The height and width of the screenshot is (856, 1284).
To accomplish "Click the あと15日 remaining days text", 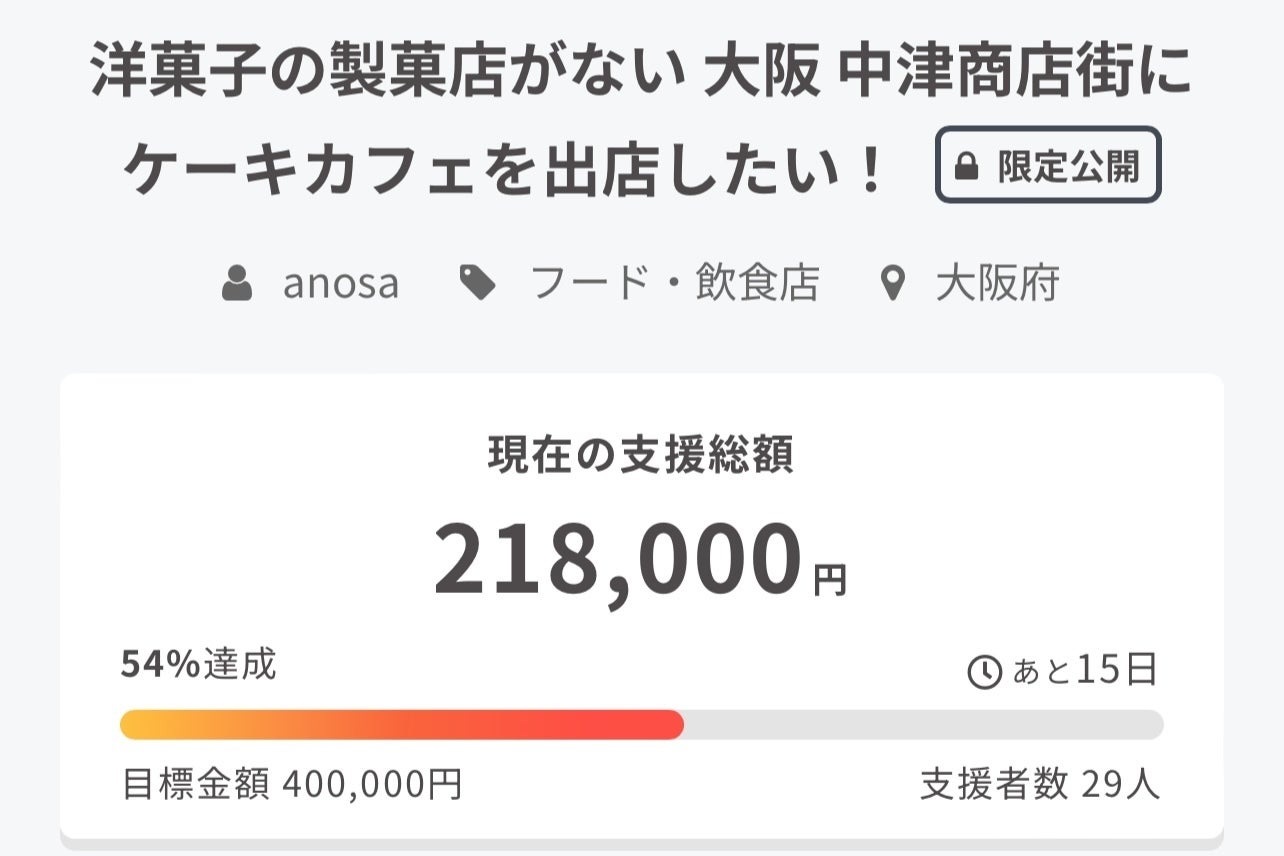I will pos(1085,671).
